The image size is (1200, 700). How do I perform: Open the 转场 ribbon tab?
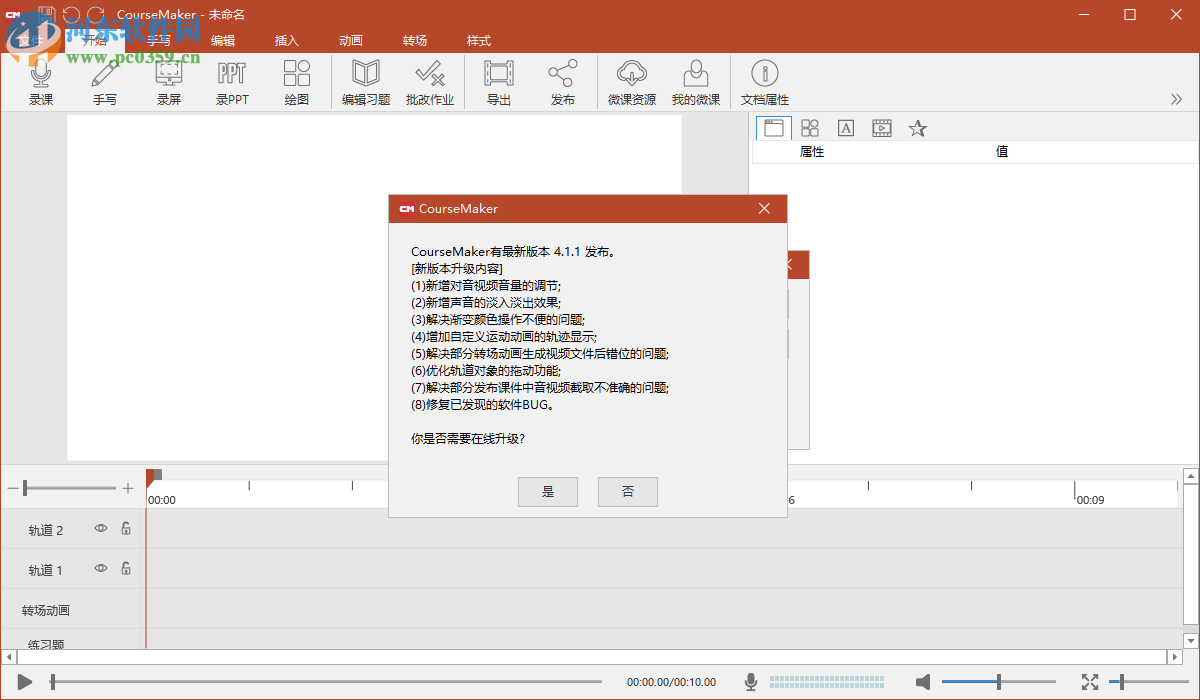415,41
